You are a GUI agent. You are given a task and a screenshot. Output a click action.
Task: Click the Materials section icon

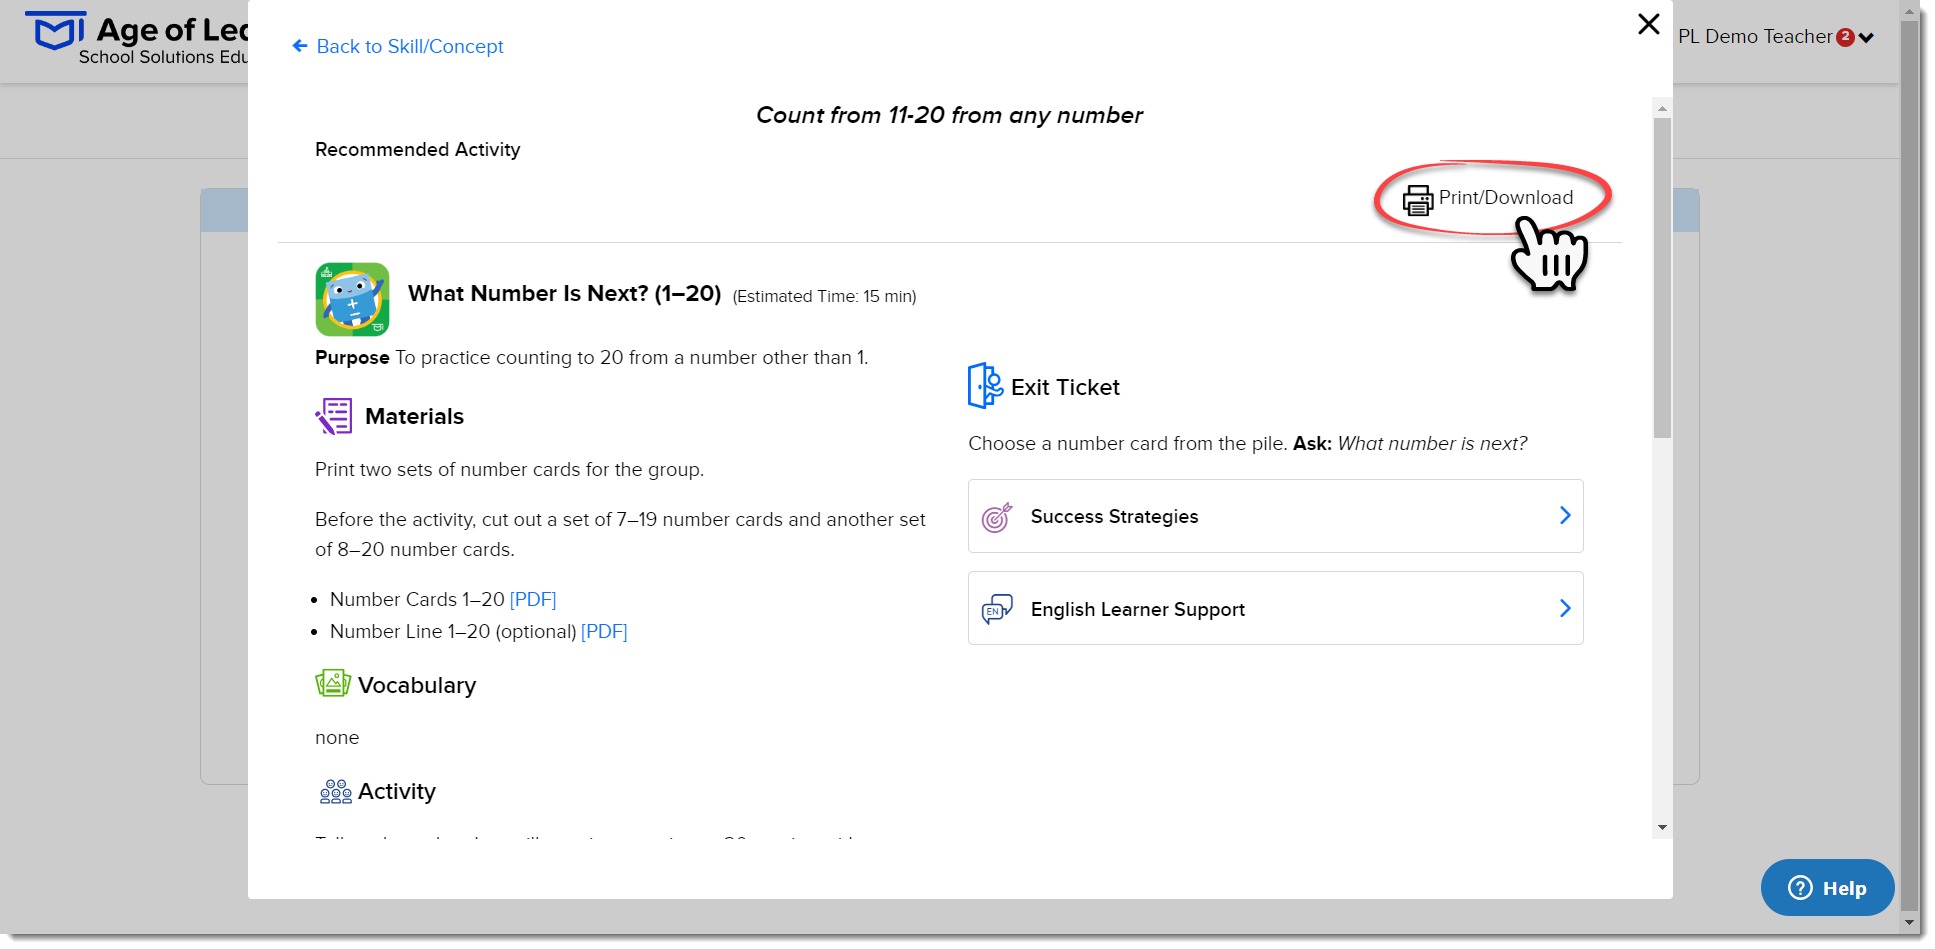pyautogui.click(x=334, y=416)
